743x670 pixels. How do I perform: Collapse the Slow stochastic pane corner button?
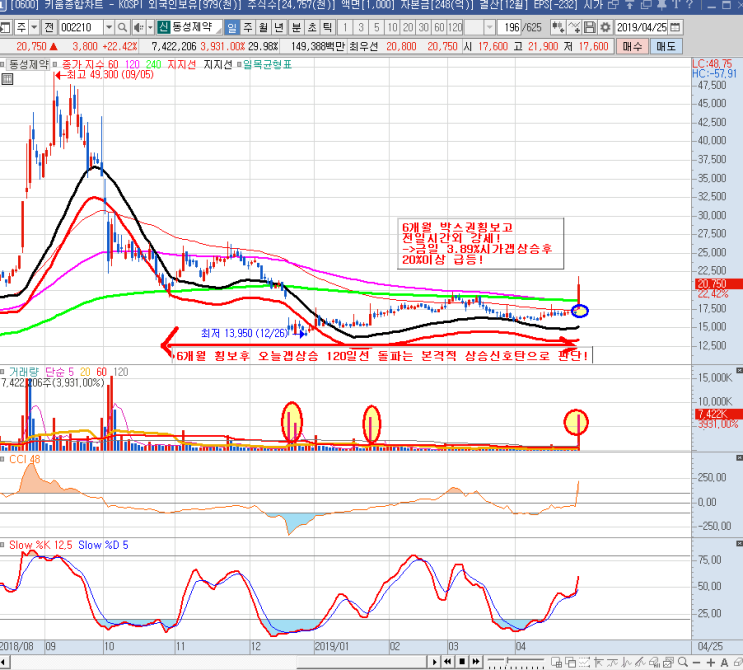click(x=739, y=543)
